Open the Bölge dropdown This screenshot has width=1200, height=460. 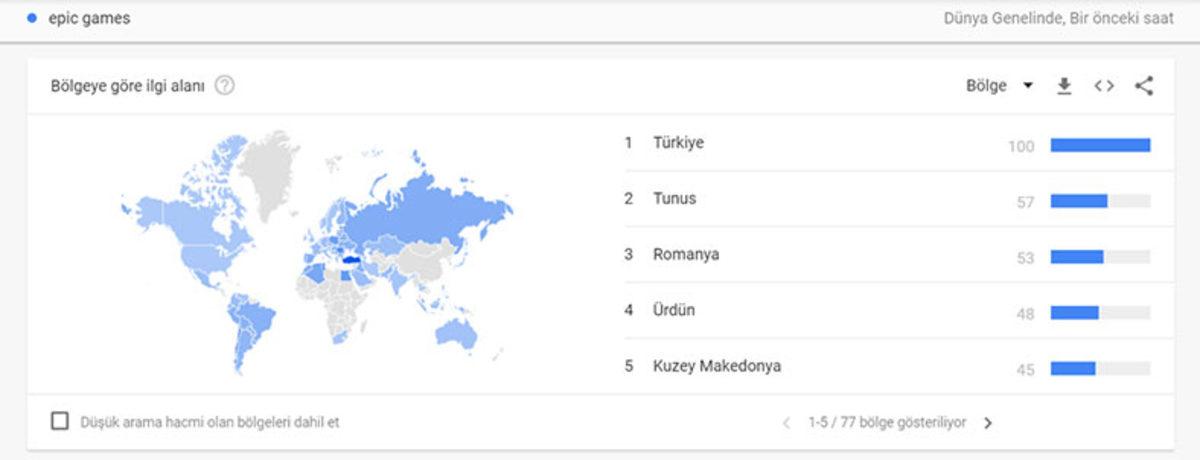tap(986, 86)
